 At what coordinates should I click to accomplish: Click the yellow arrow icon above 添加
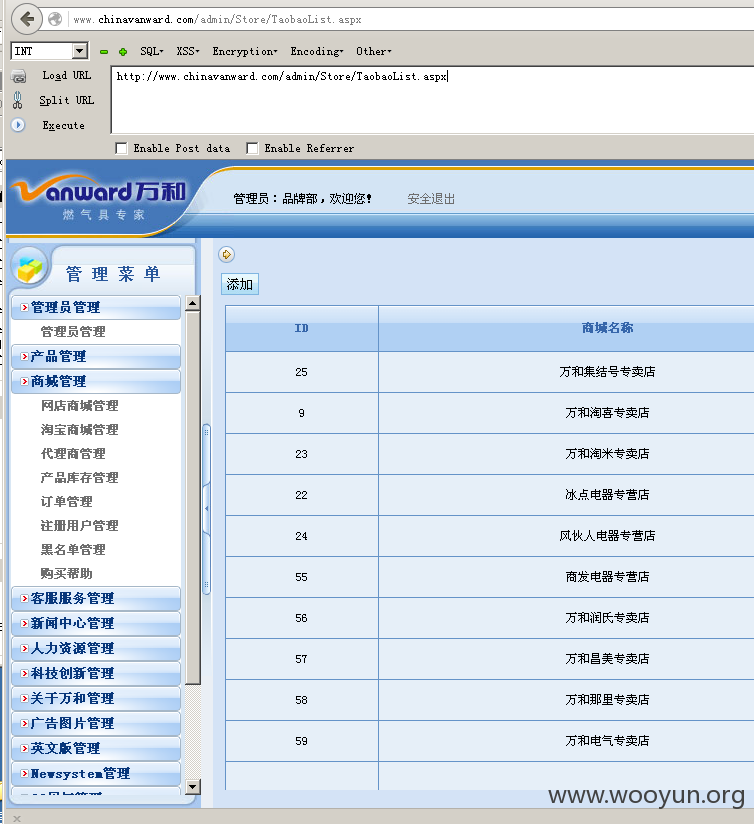pos(226,255)
